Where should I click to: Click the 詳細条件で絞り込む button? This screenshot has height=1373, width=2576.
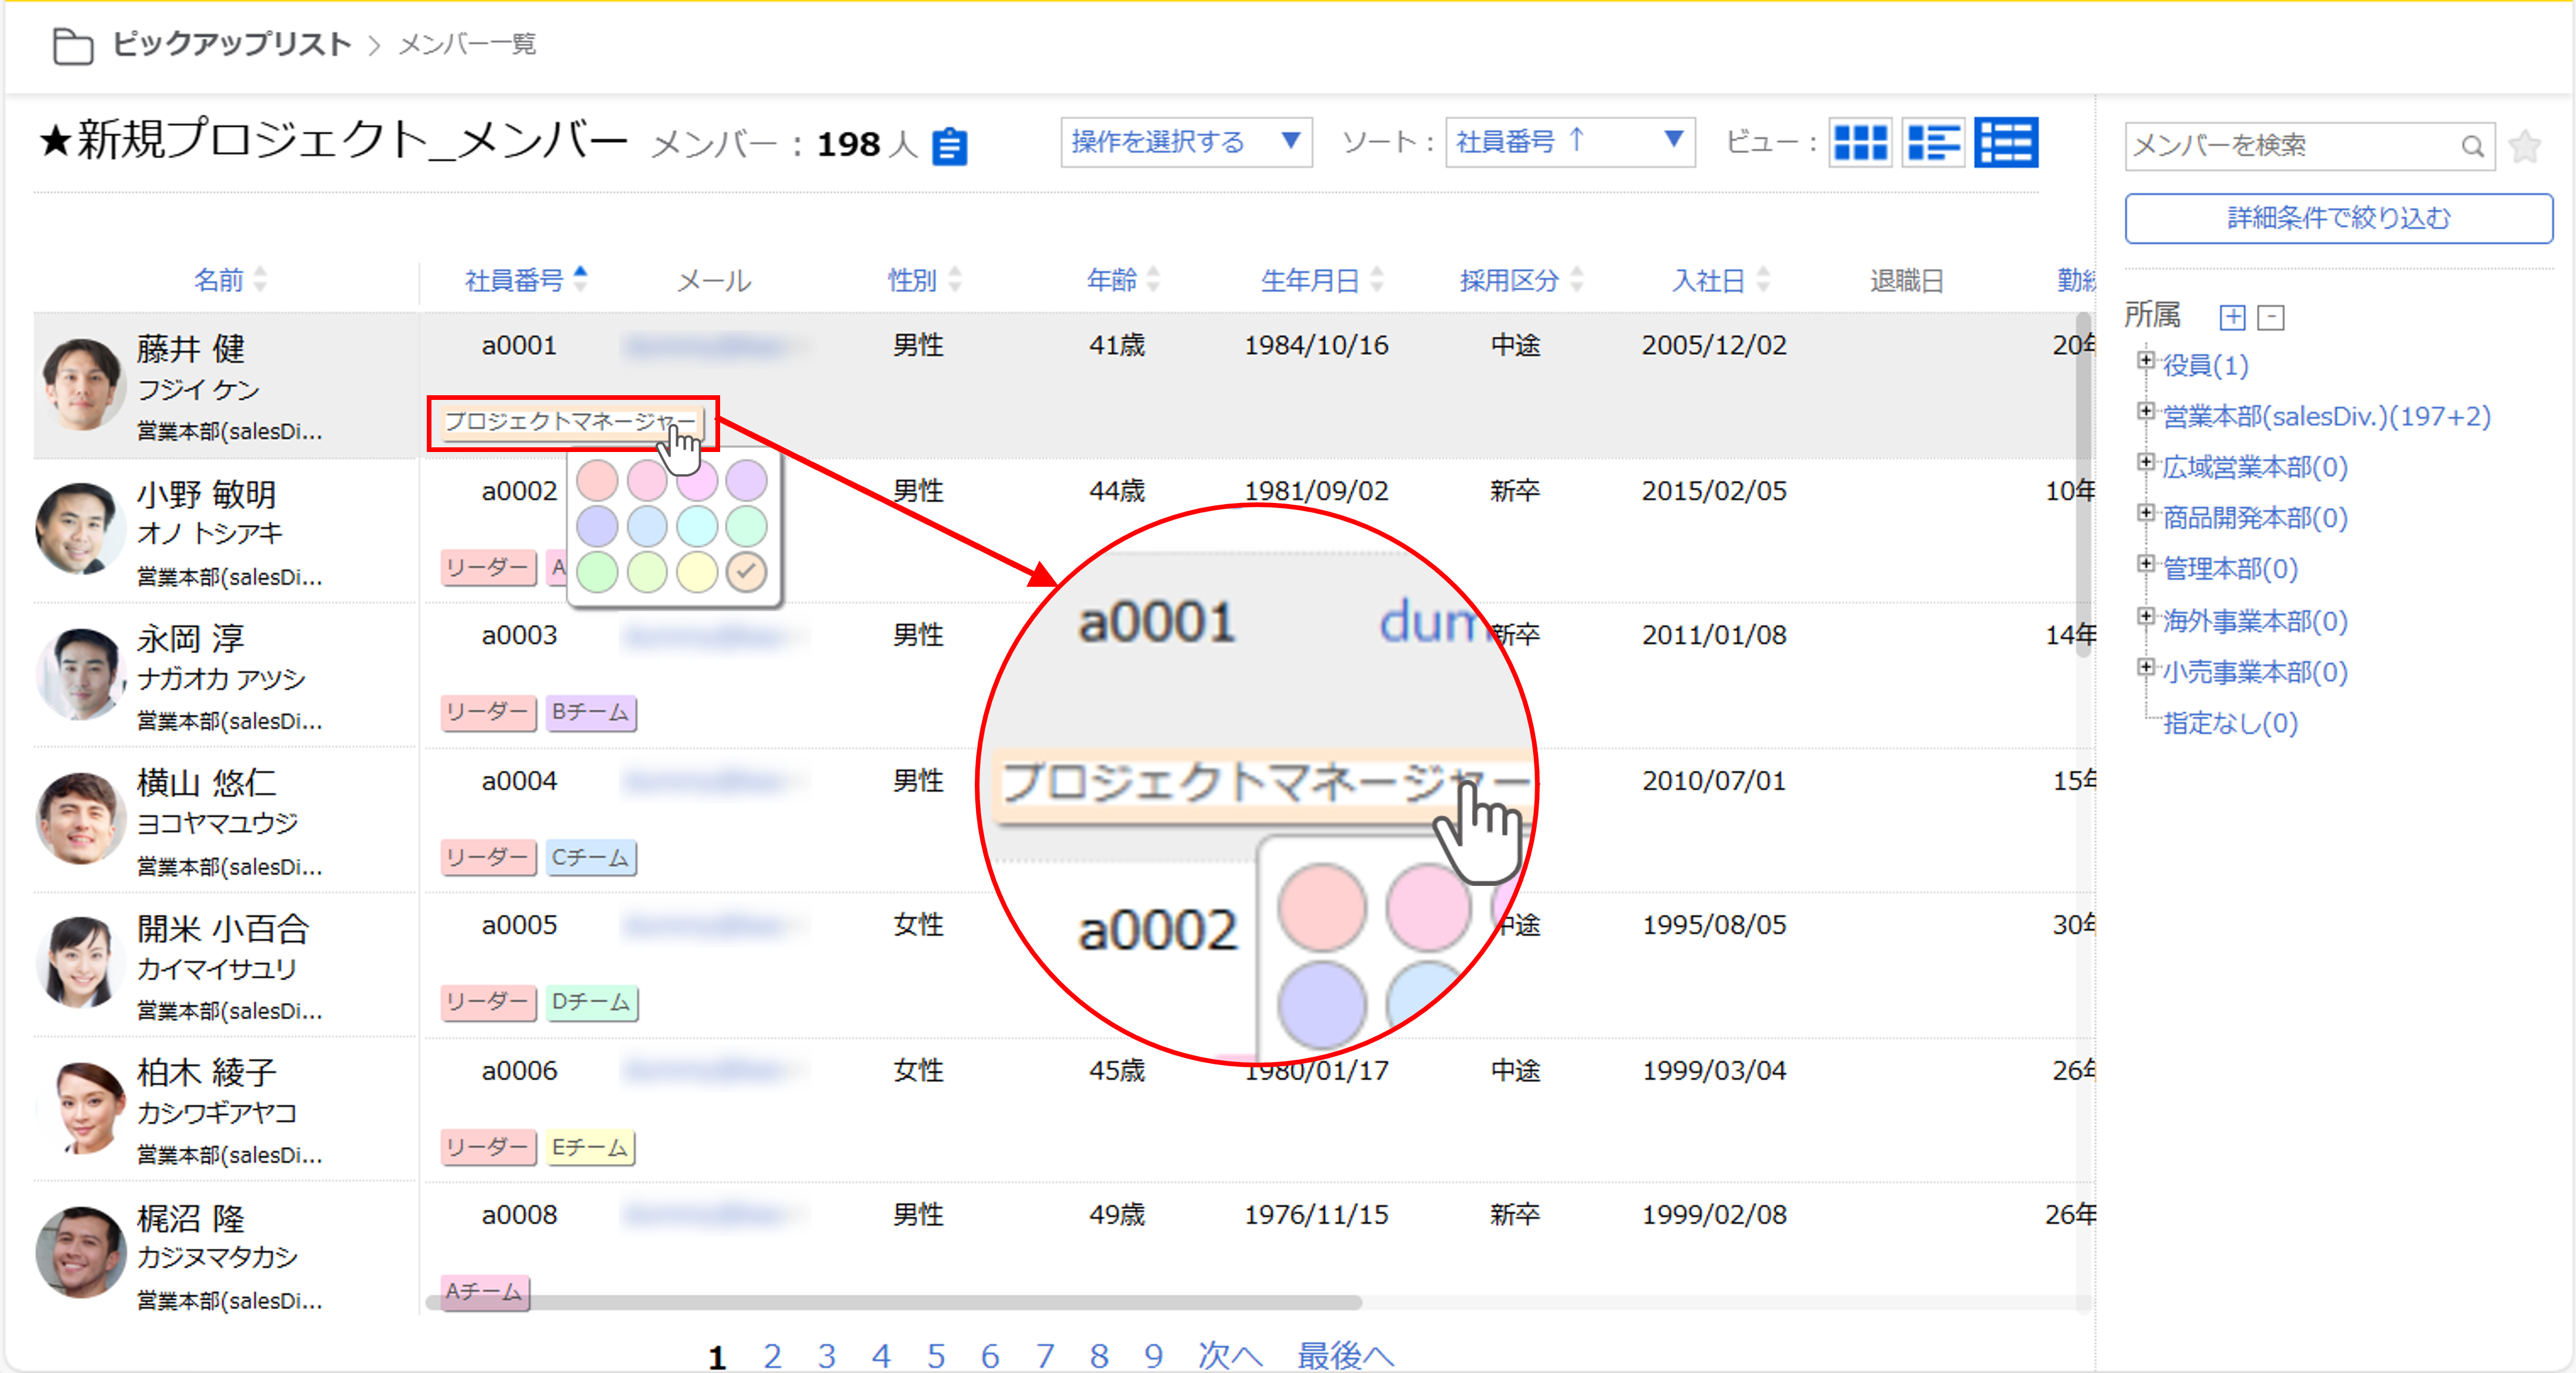pyautogui.click(x=2338, y=218)
